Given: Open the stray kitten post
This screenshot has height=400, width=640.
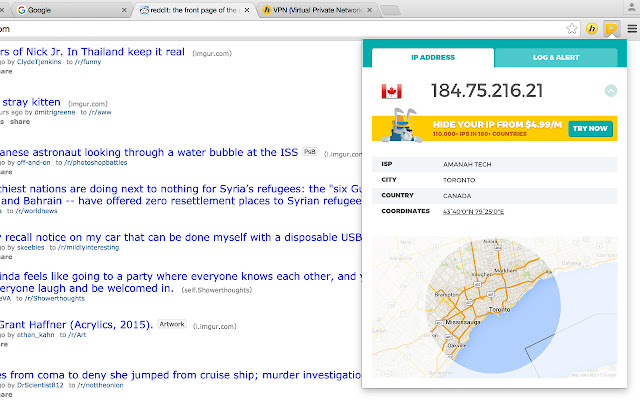Looking at the screenshot, I should click(x=31, y=102).
